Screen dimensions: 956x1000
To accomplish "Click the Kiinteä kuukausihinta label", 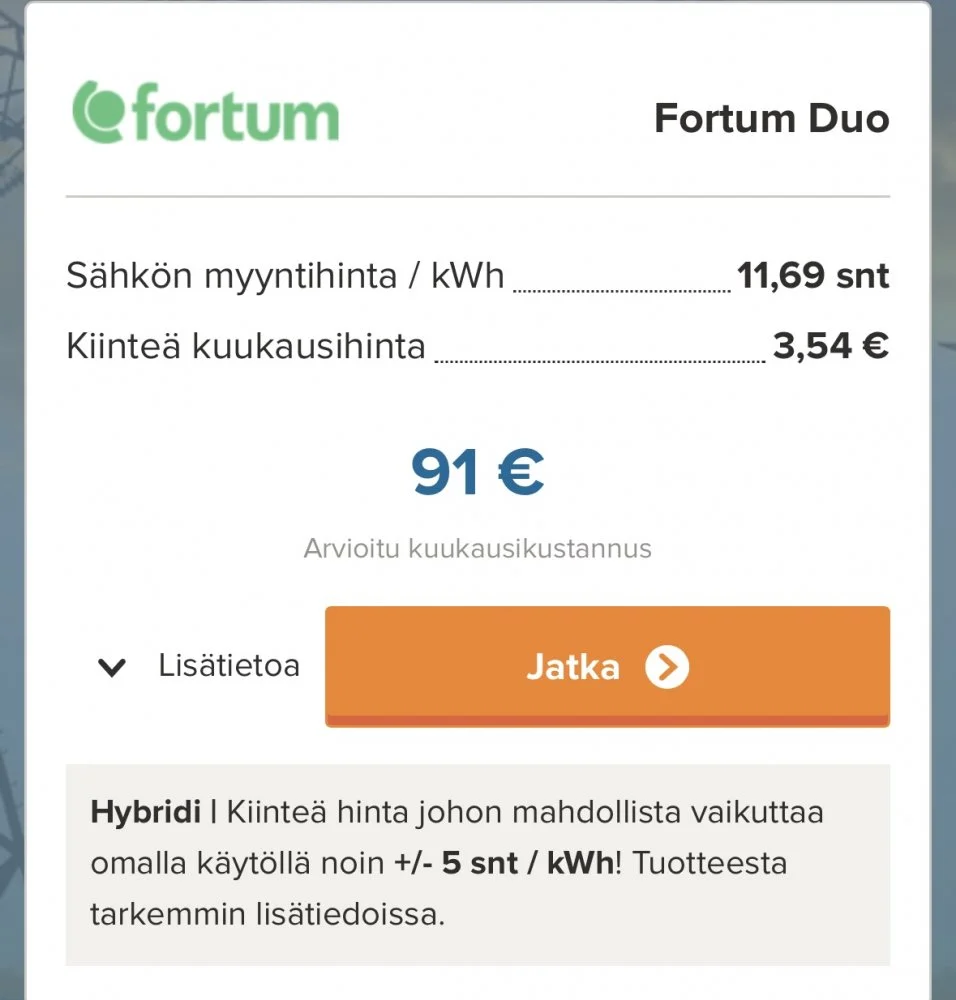I will 246,347.
